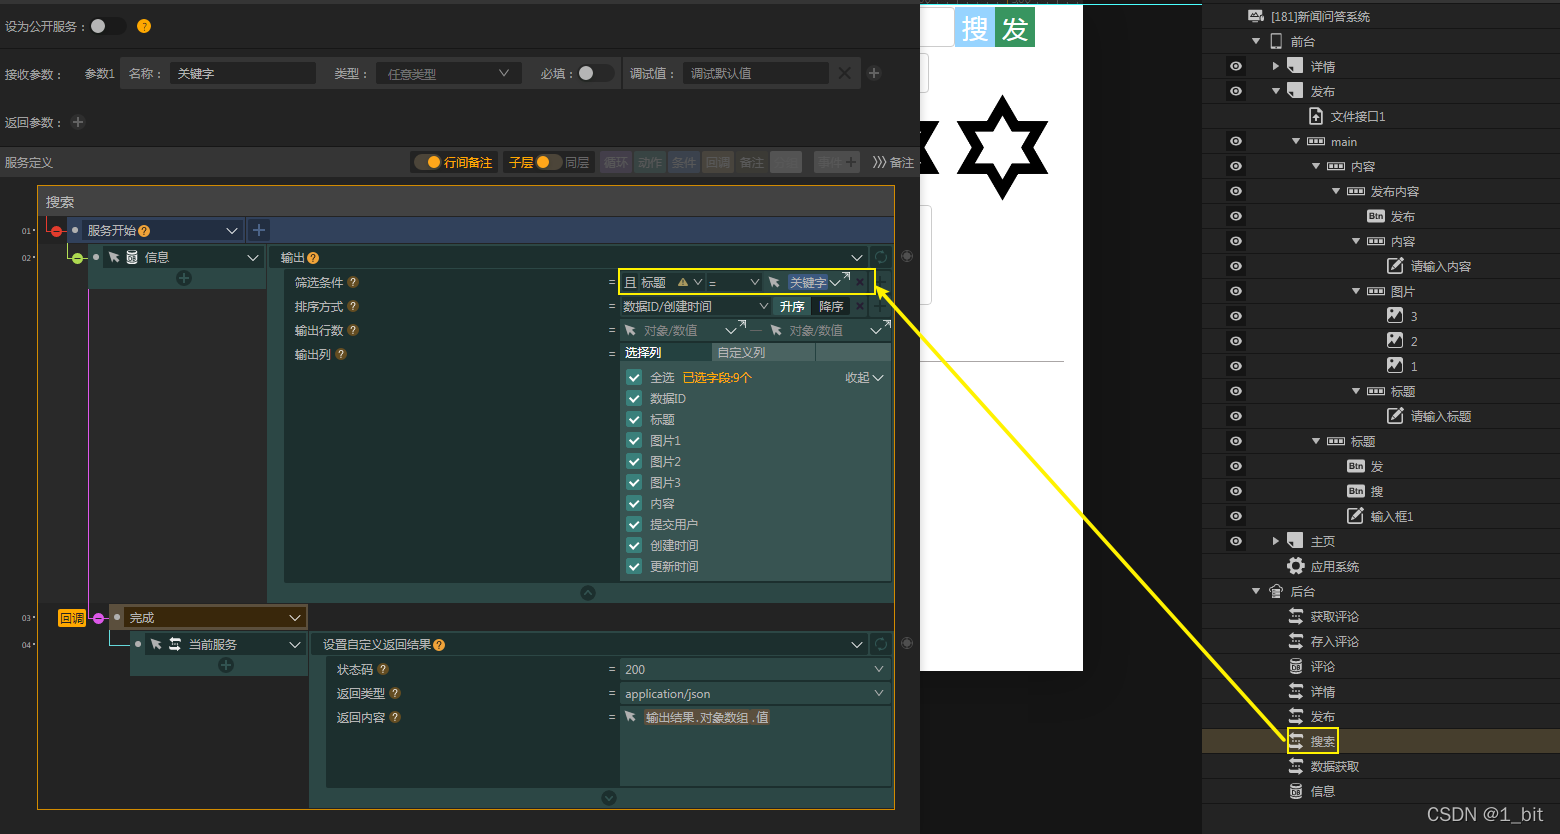
Task: Uncheck the 数据ID column checkbox
Action: [x=634, y=398]
